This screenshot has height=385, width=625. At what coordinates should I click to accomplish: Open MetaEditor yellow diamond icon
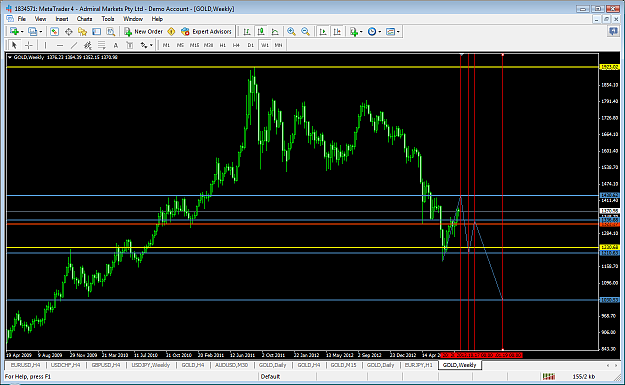tap(171, 31)
